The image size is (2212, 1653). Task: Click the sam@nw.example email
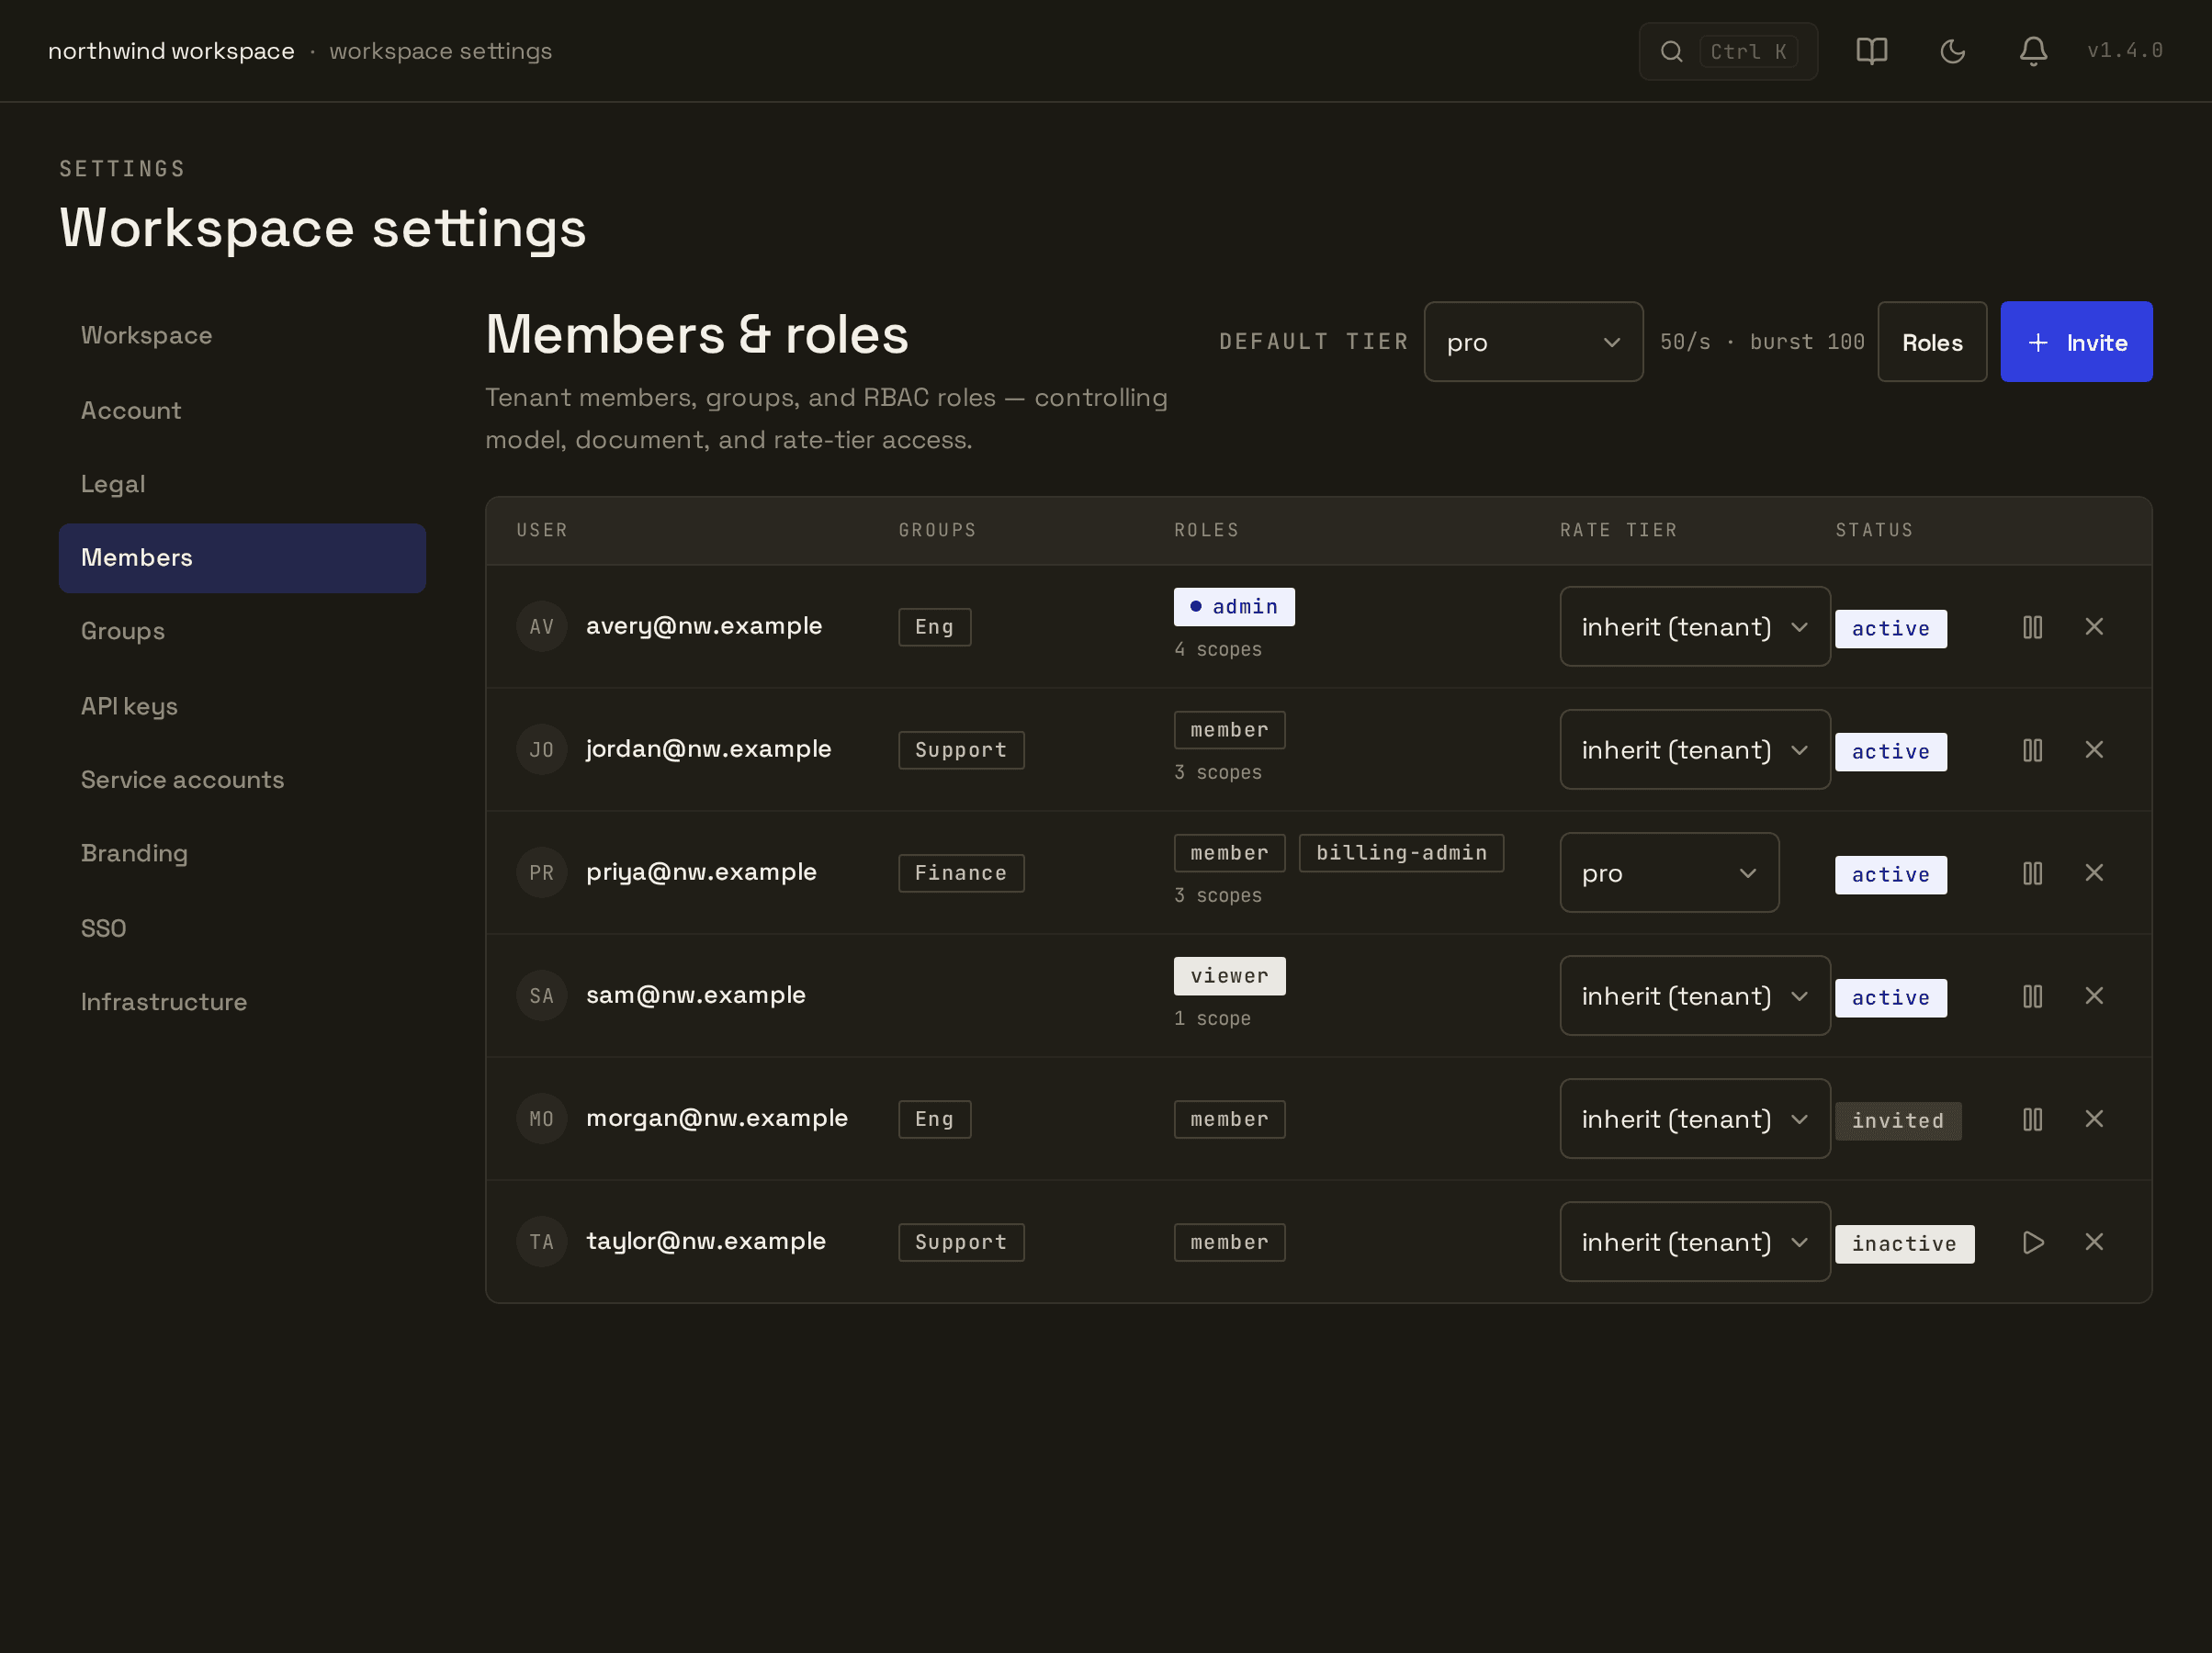696,995
